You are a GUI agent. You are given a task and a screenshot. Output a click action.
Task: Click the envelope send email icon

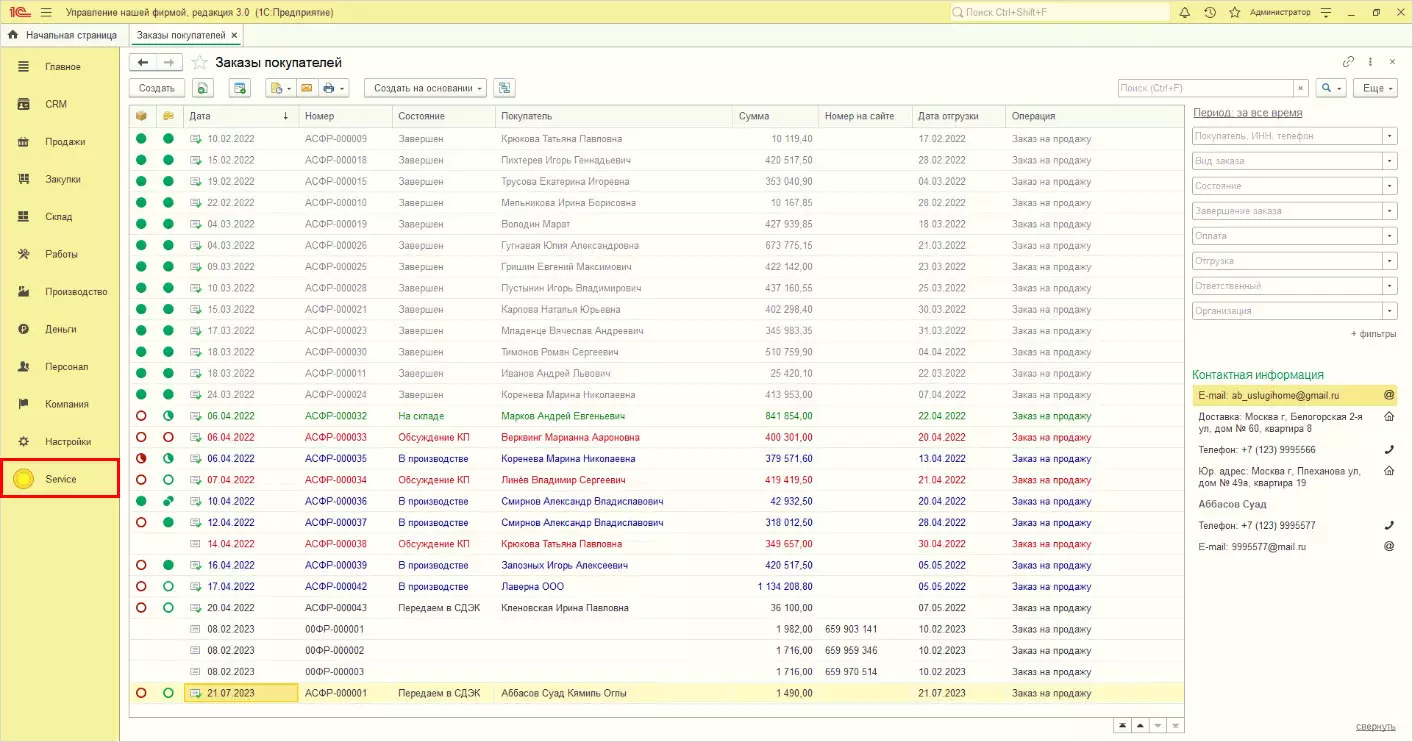307,88
